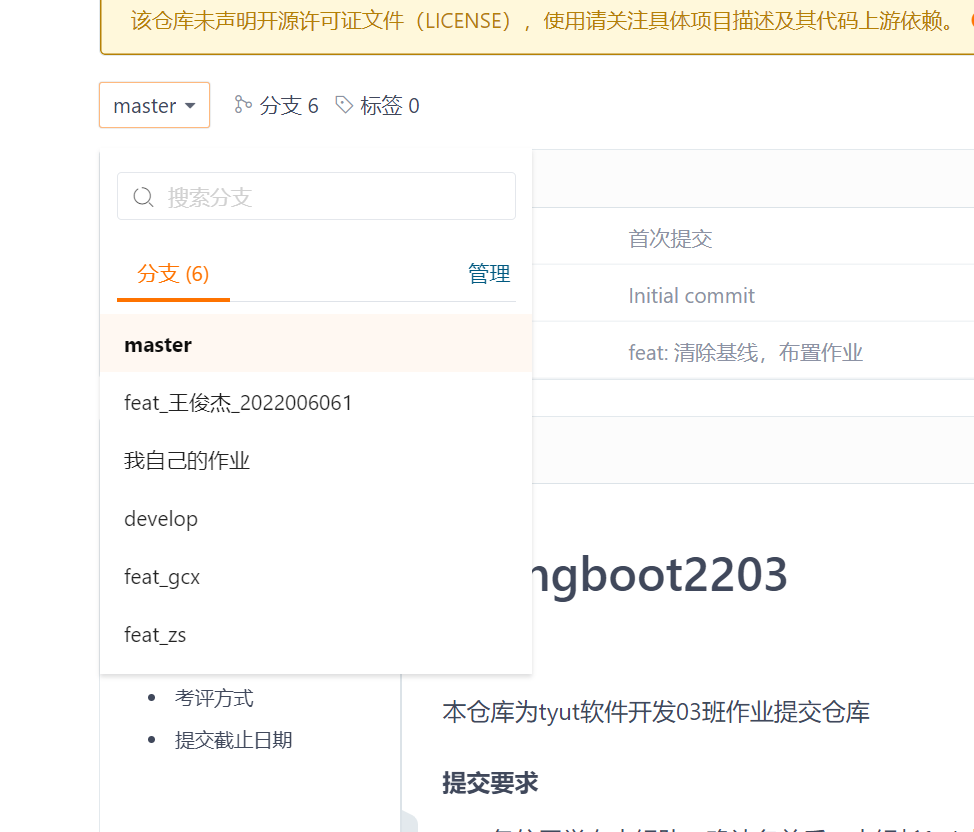This screenshot has width=974, height=832.
Task: Switch to the feat_gcx branch
Action: [316, 577]
